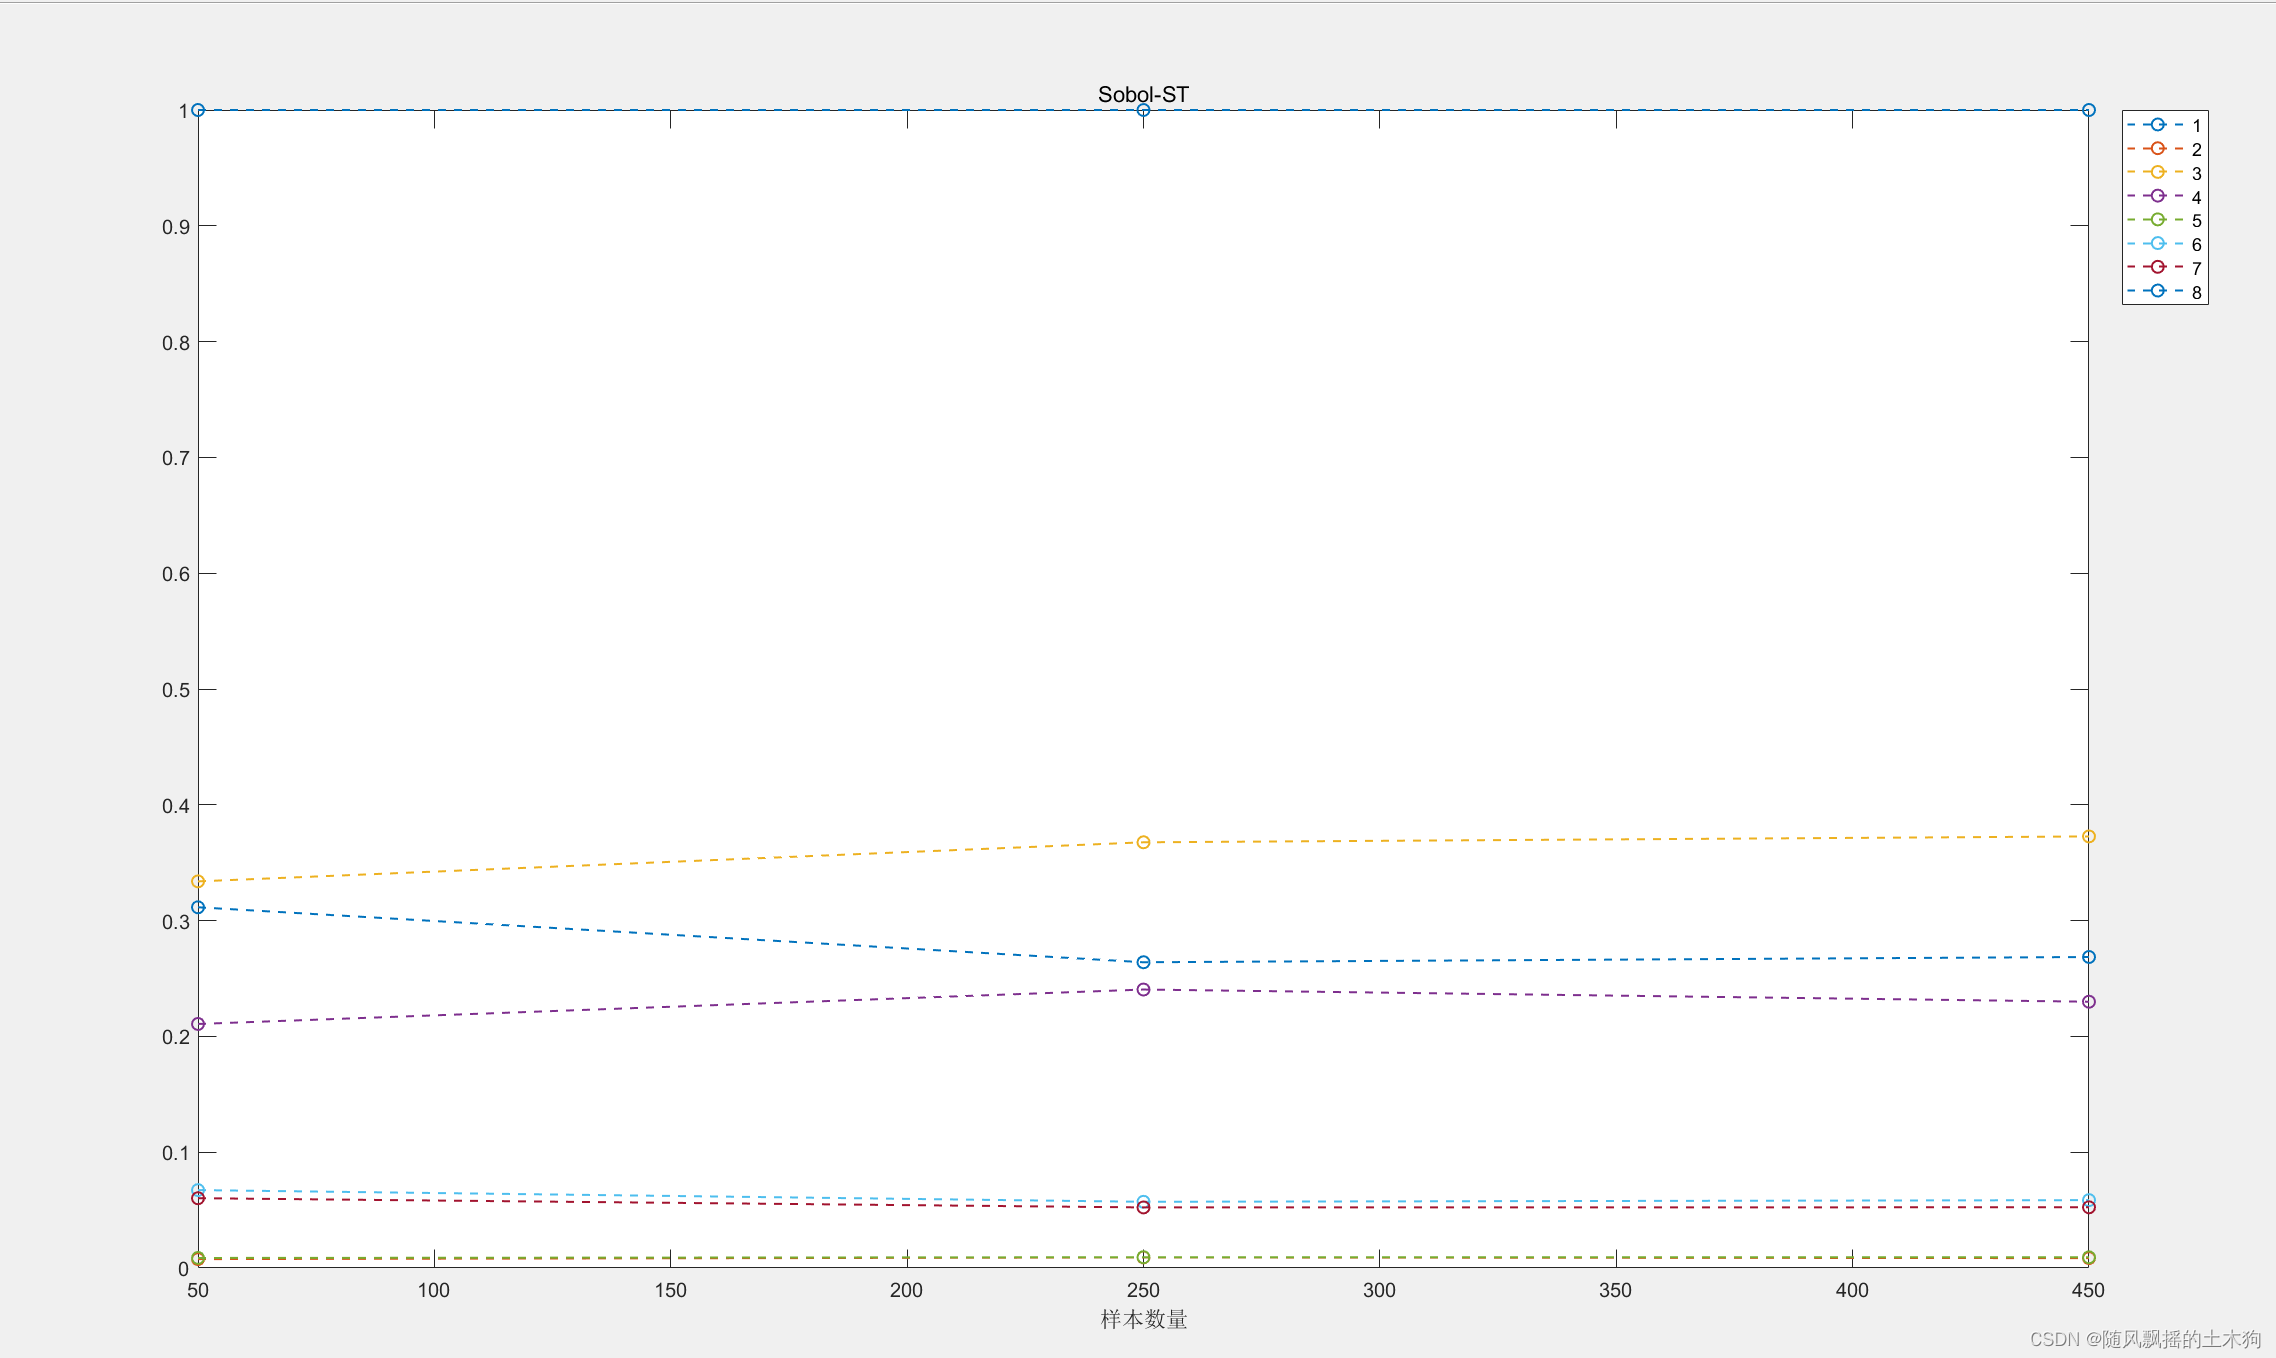Click the blue marker near 0.27 at 450
The image size is (2276, 1358).
pyautogui.click(x=2088, y=957)
